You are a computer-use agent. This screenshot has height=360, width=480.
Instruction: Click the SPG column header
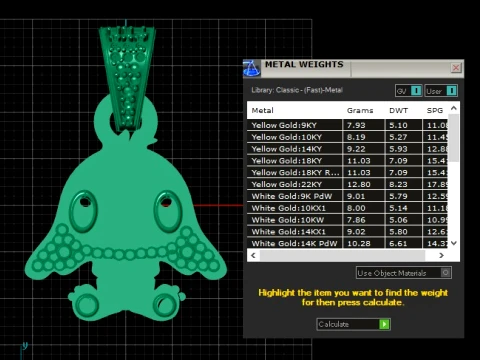[435, 110]
